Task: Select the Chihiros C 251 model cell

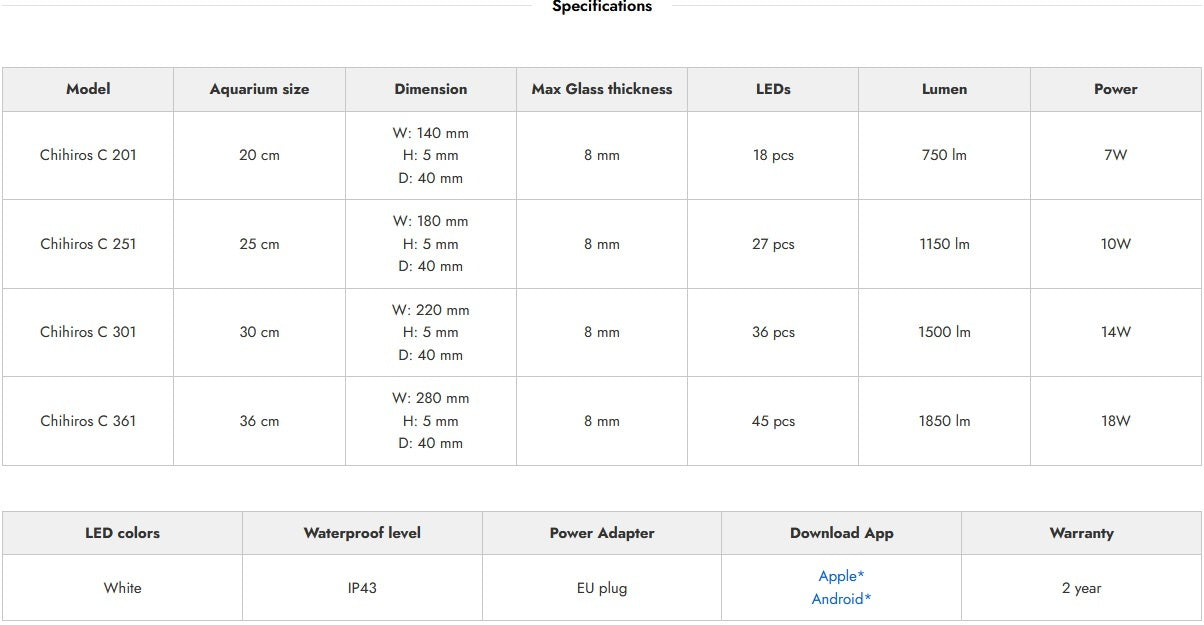Action: (88, 244)
